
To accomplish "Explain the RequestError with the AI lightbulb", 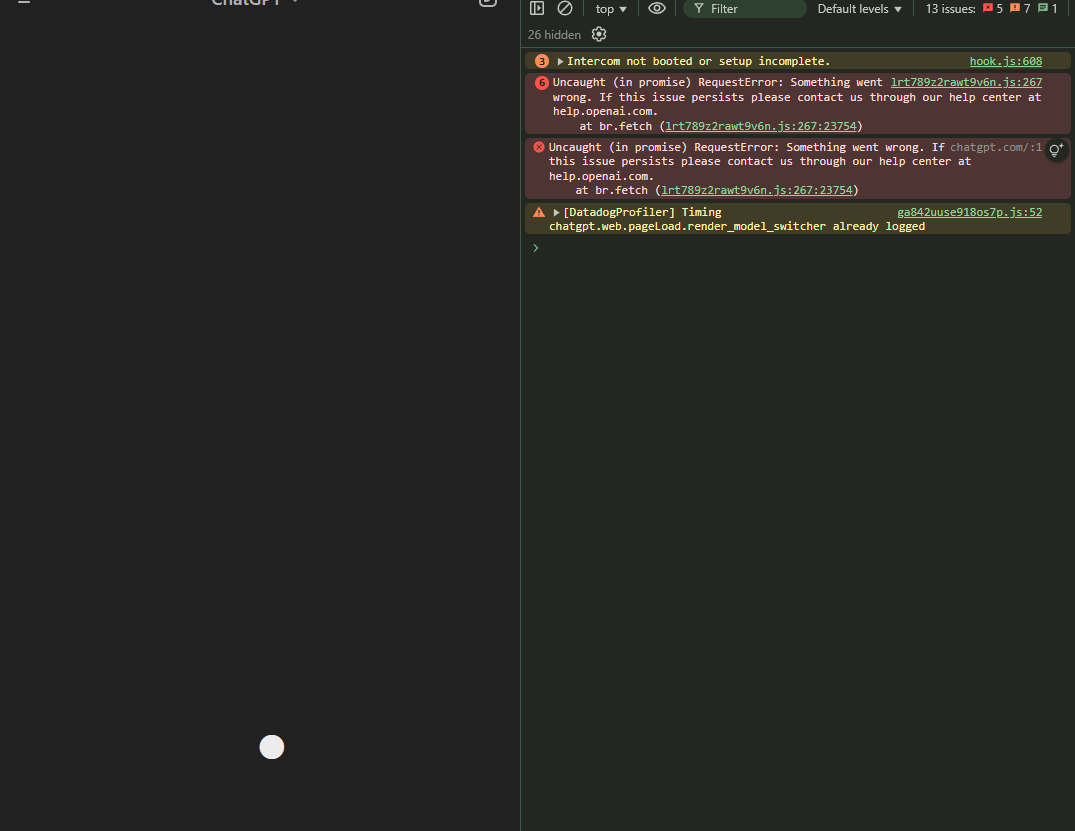I will pos(1056,150).
